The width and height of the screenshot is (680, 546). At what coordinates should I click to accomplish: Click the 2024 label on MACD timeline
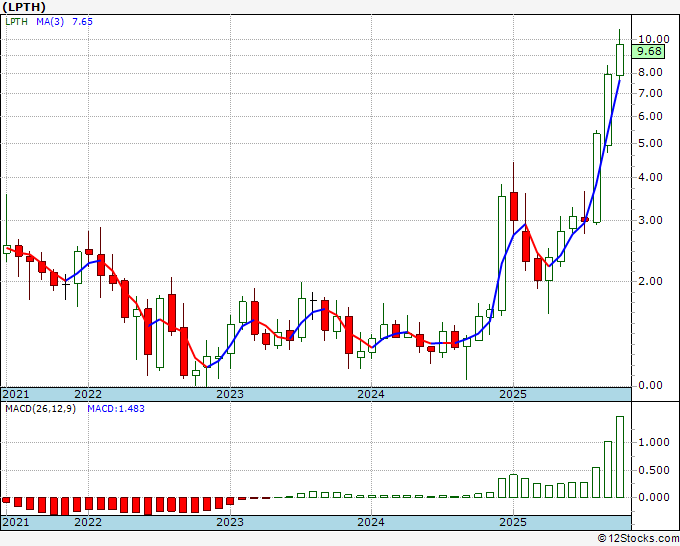pos(371,522)
